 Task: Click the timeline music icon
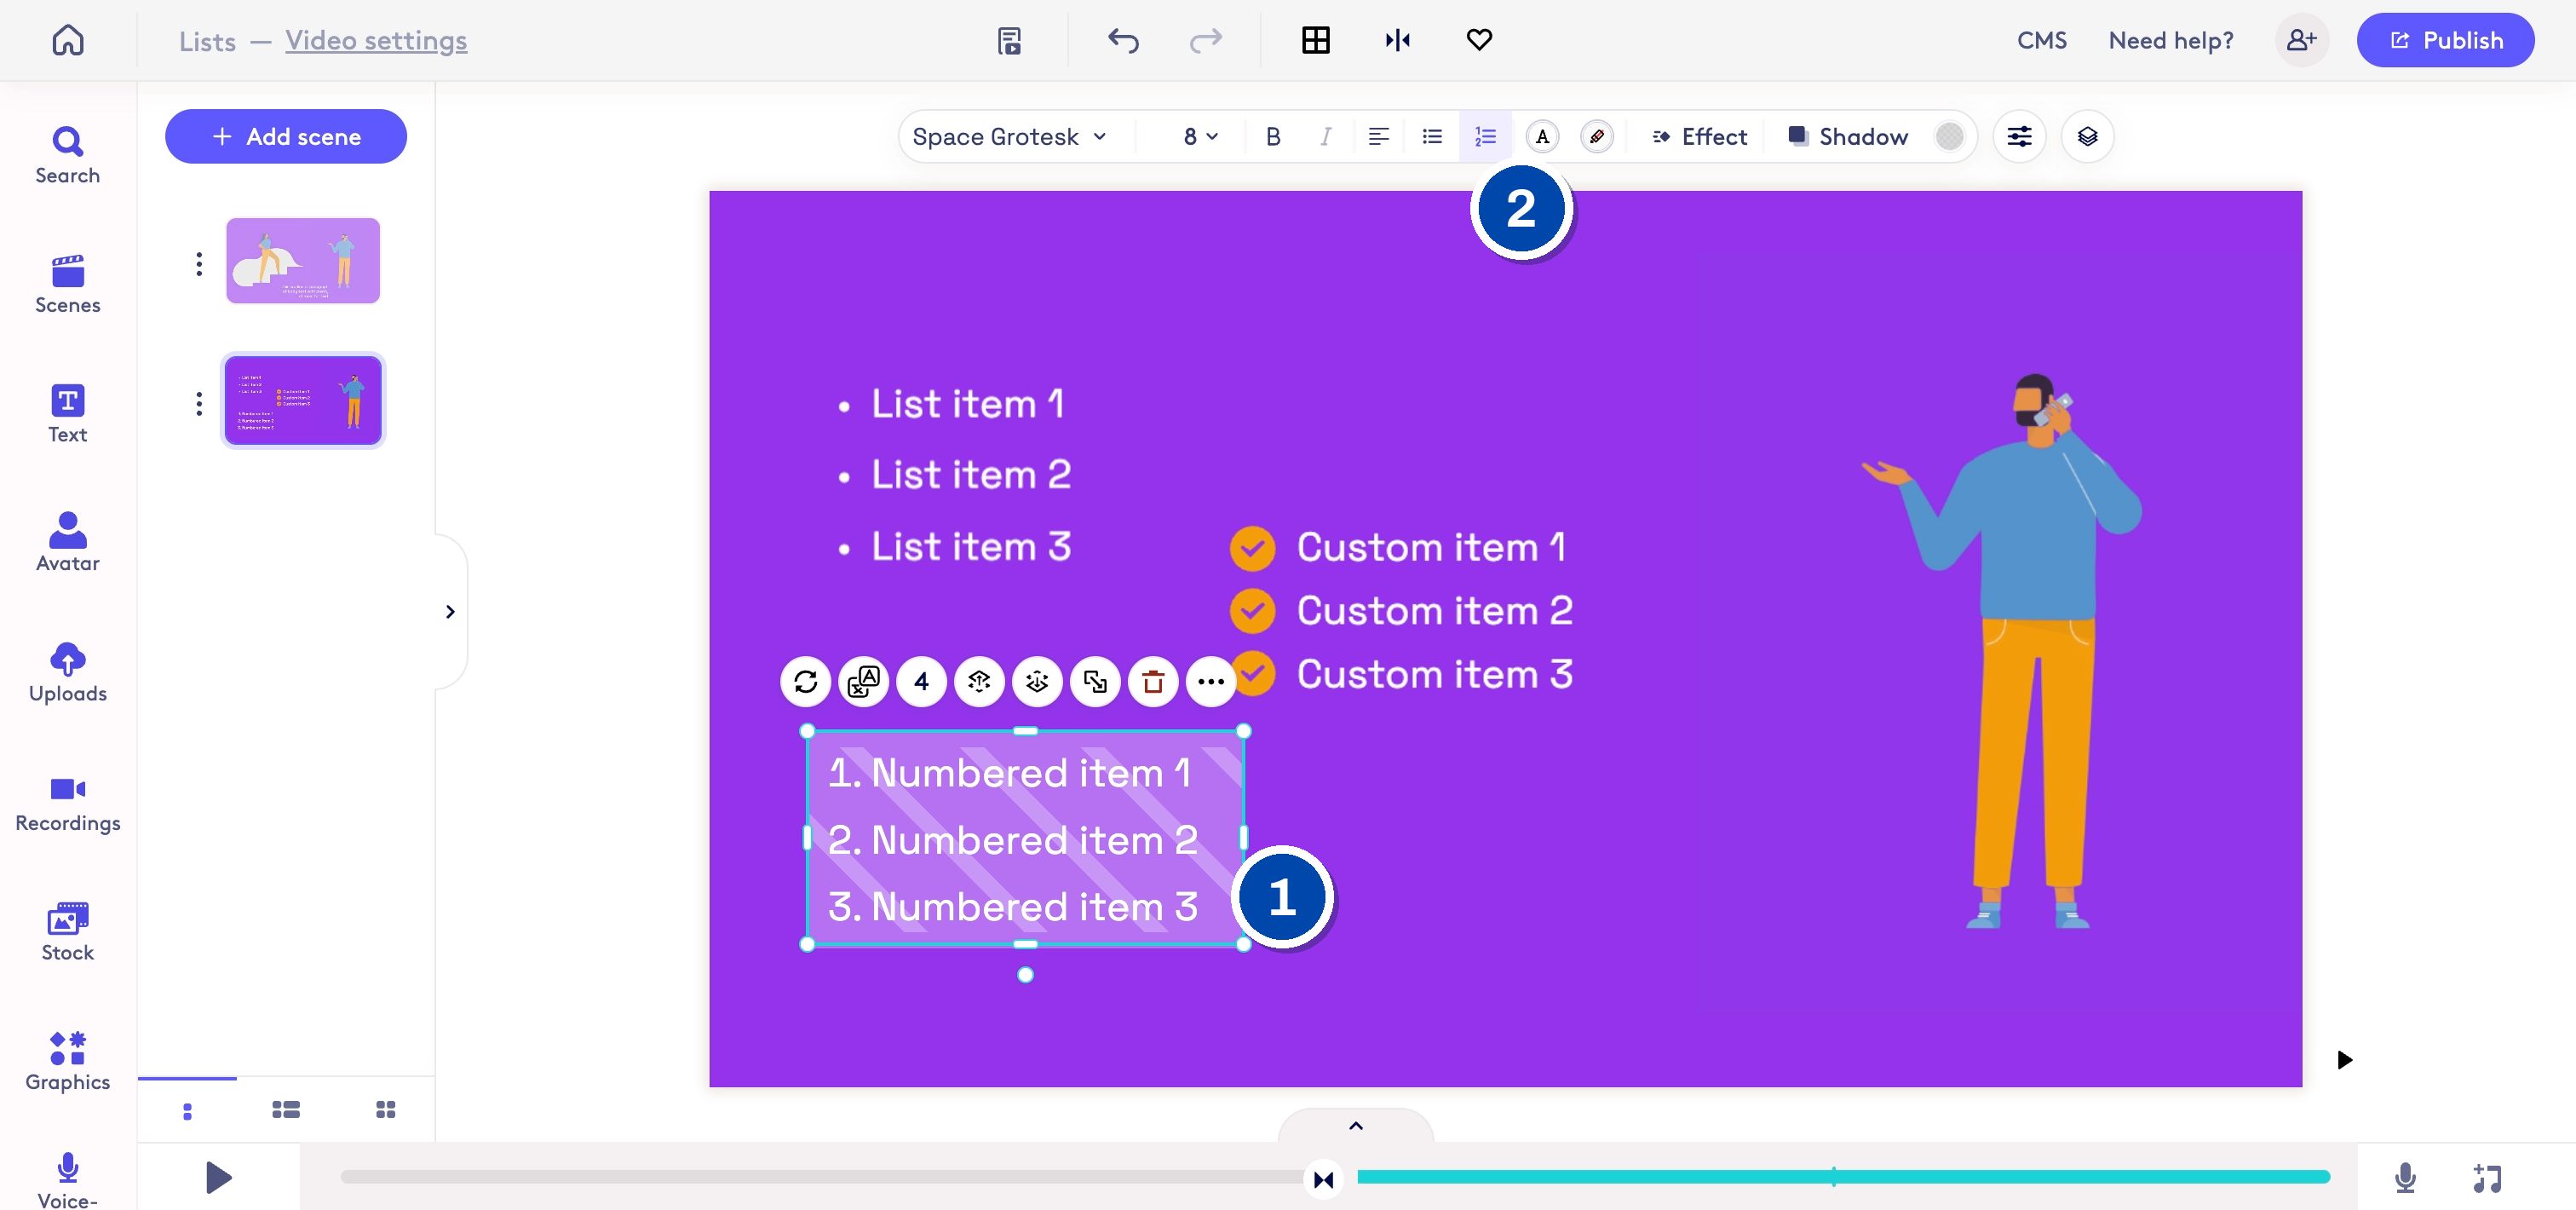tap(2487, 1178)
